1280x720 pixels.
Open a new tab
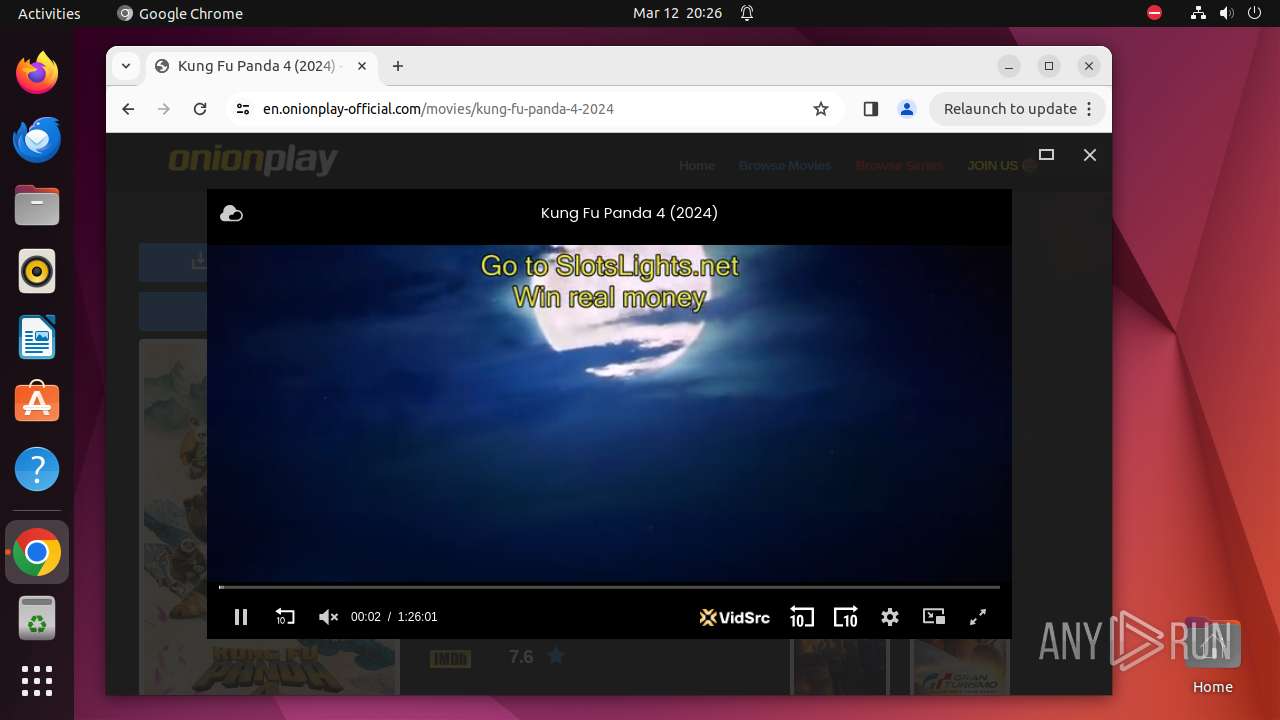click(x=398, y=66)
